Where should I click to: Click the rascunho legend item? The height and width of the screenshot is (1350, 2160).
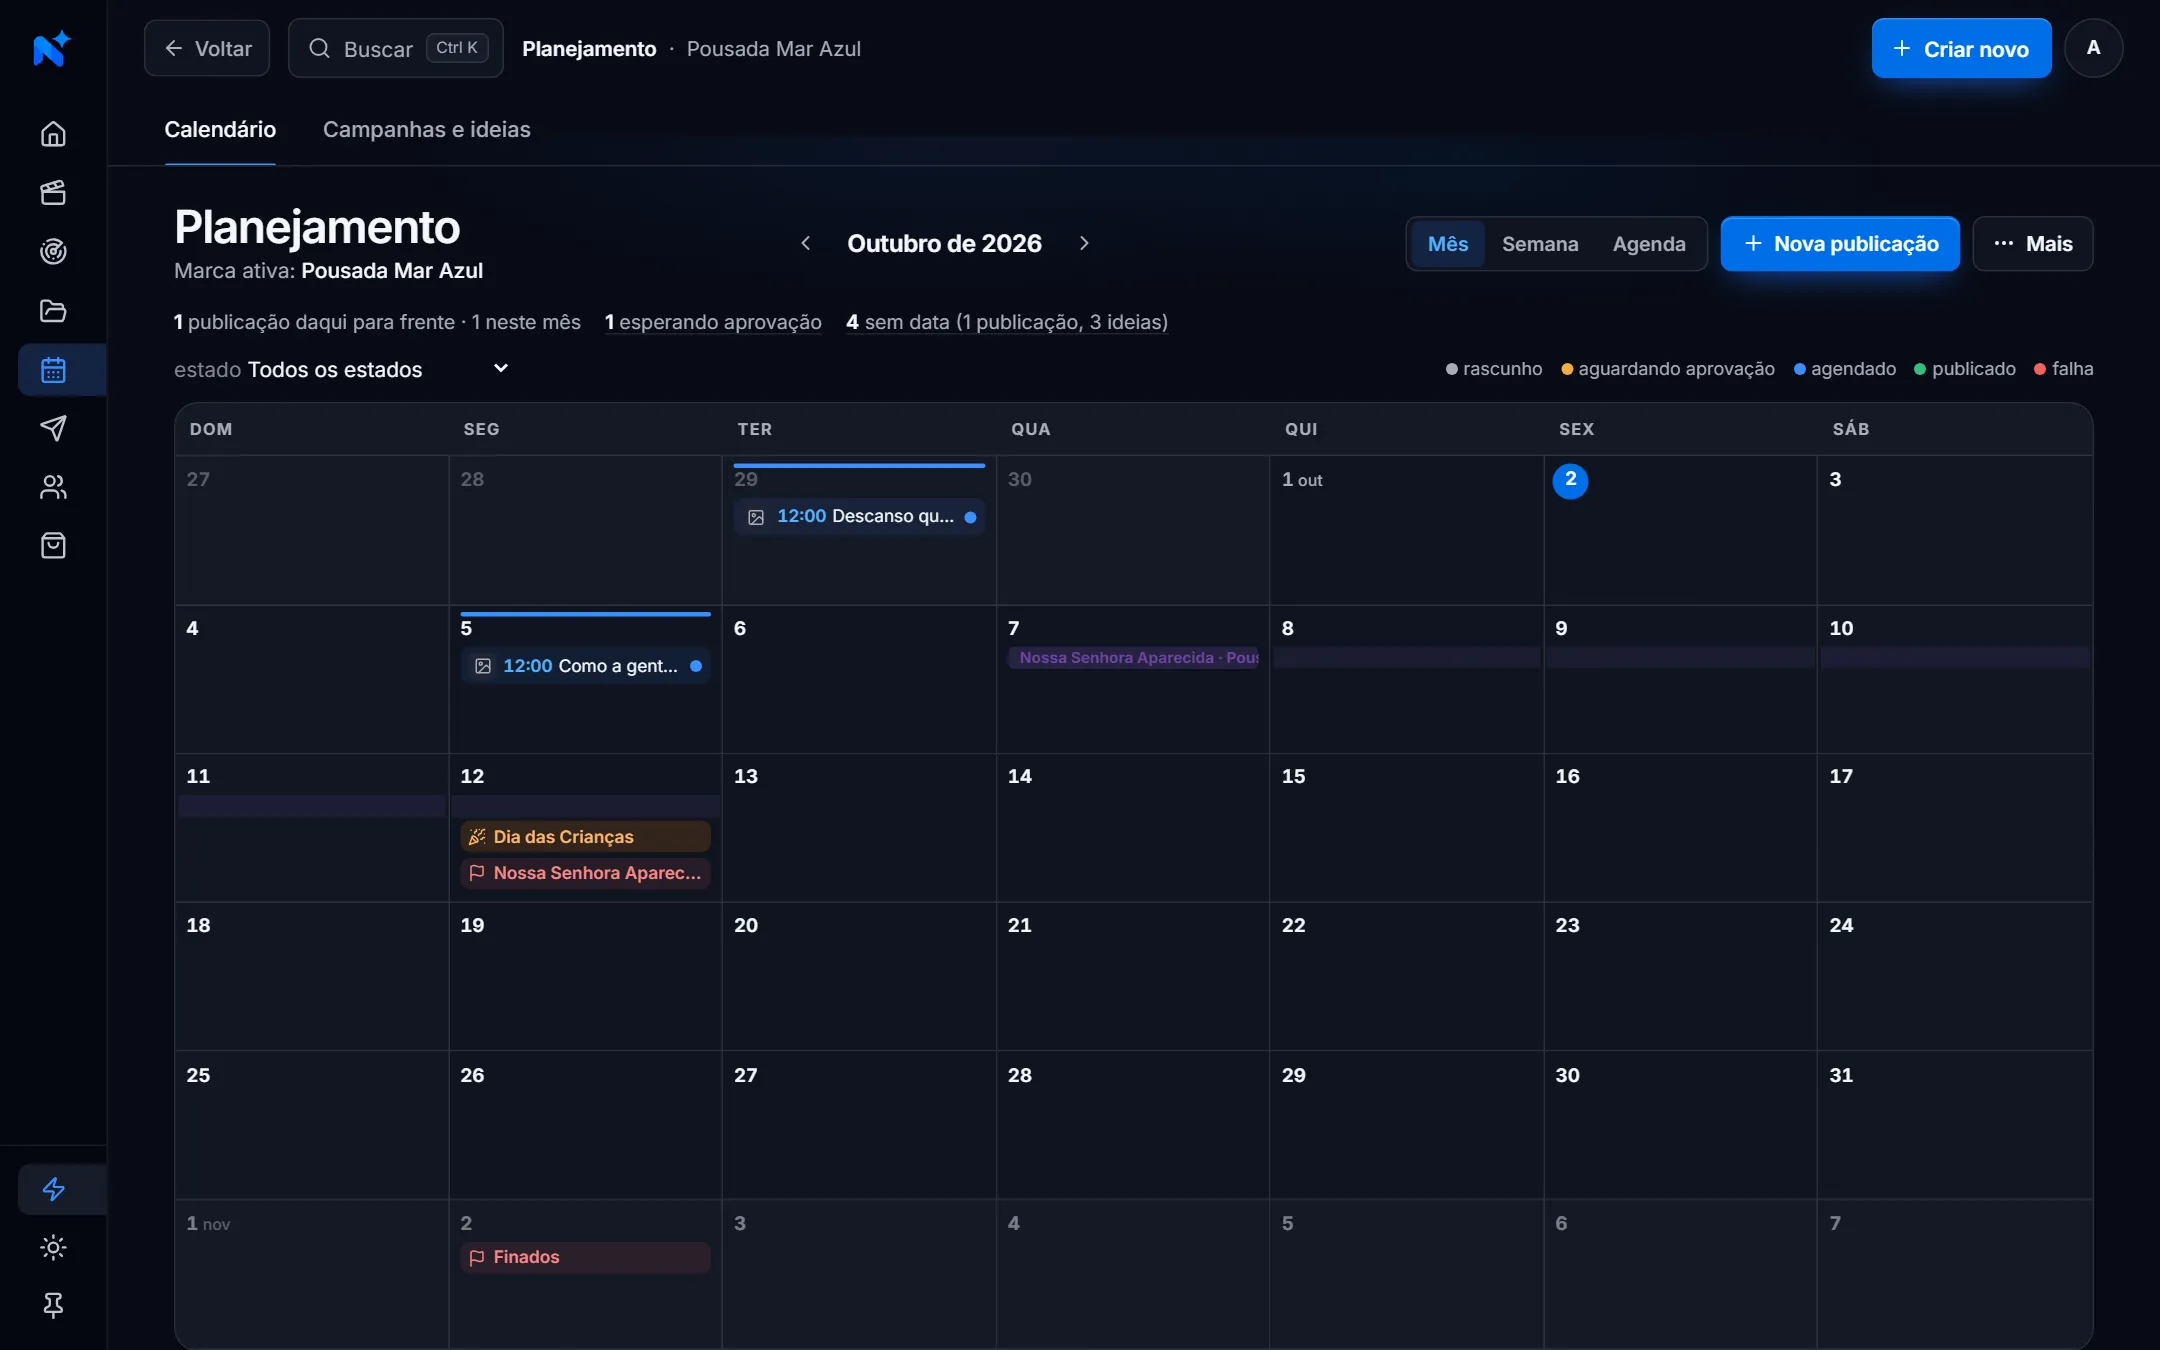[x=1494, y=369]
